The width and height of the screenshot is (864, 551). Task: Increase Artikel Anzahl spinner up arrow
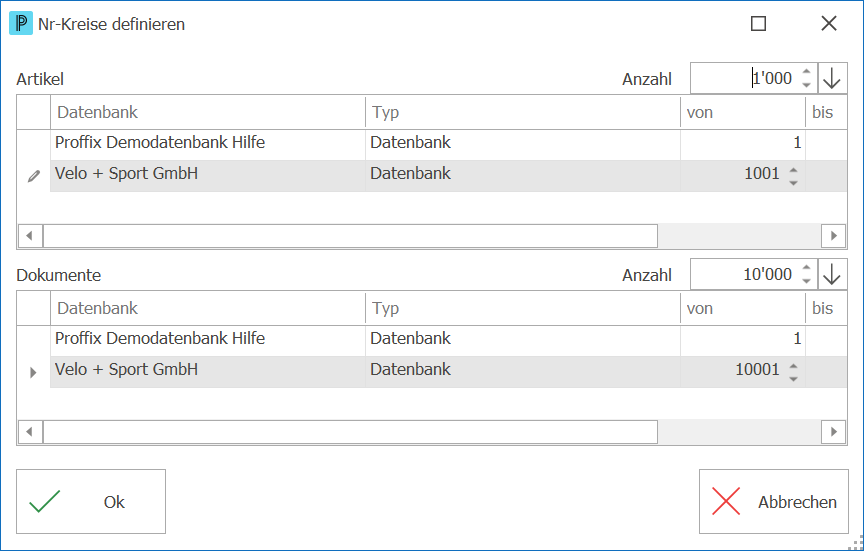point(806,72)
